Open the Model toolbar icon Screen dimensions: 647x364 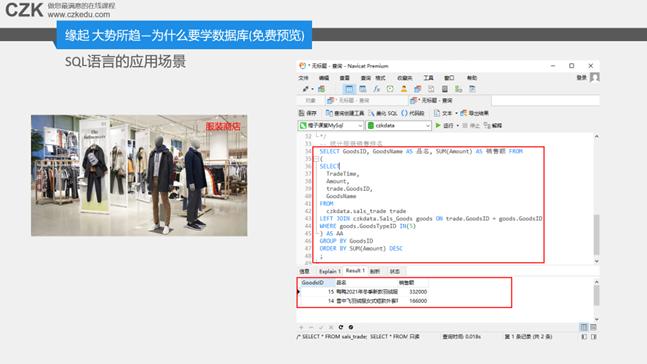[x=472, y=89]
